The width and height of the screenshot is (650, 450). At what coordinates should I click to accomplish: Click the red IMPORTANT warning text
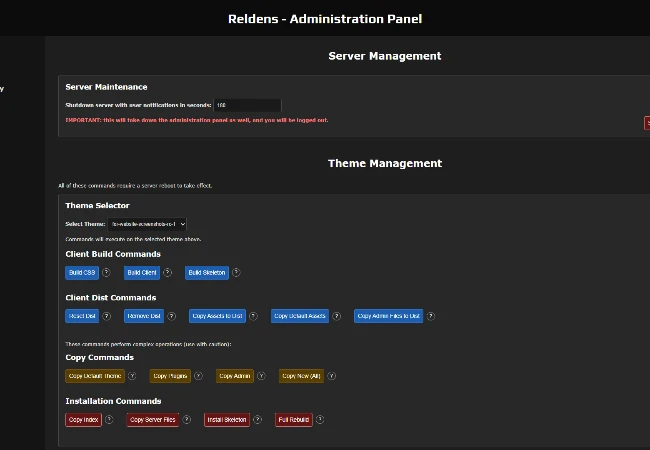click(197, 120)
